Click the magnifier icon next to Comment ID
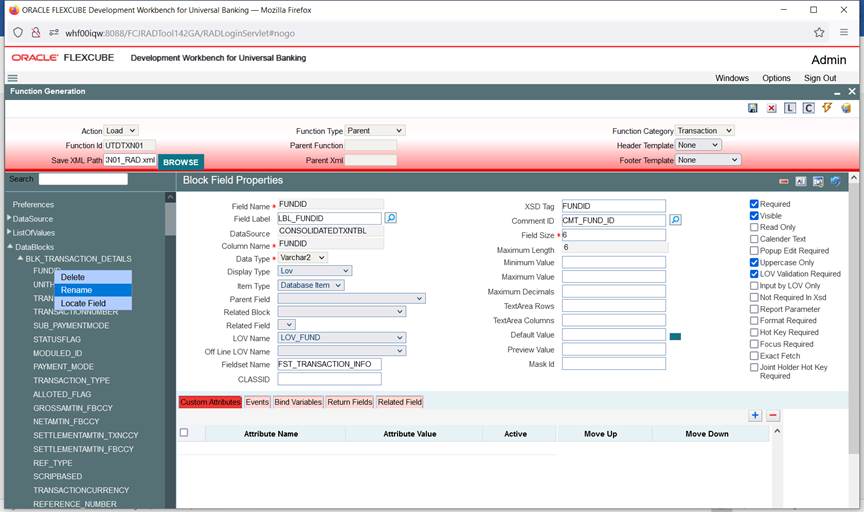This screenshot has width=864, height=512. point(676,220)
